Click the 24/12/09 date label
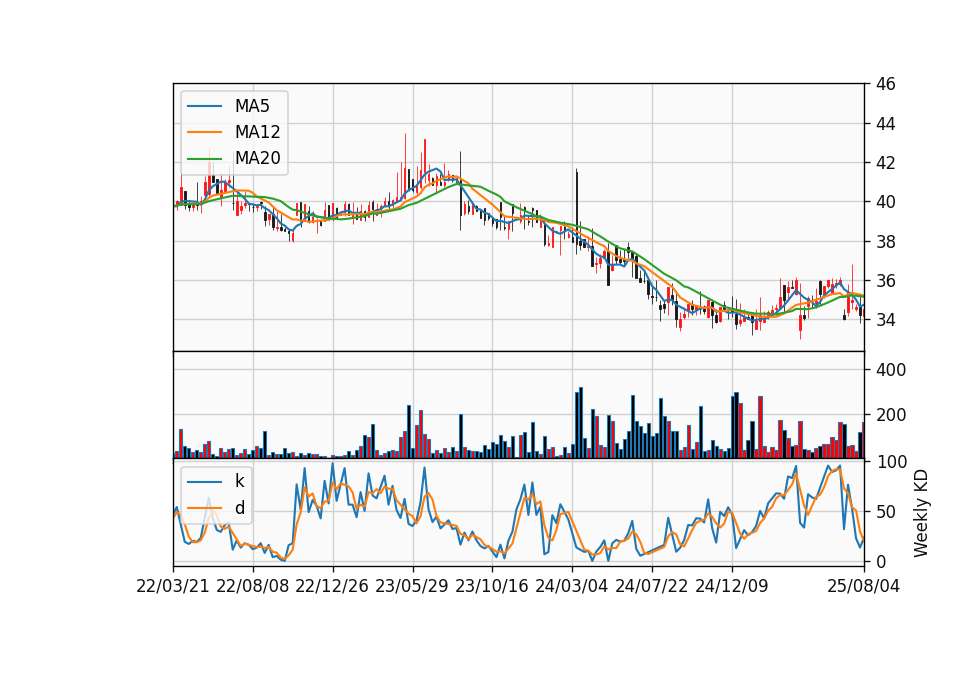This screenshot has width=960, height=690. pyautogui.click(x=732, y=586)
